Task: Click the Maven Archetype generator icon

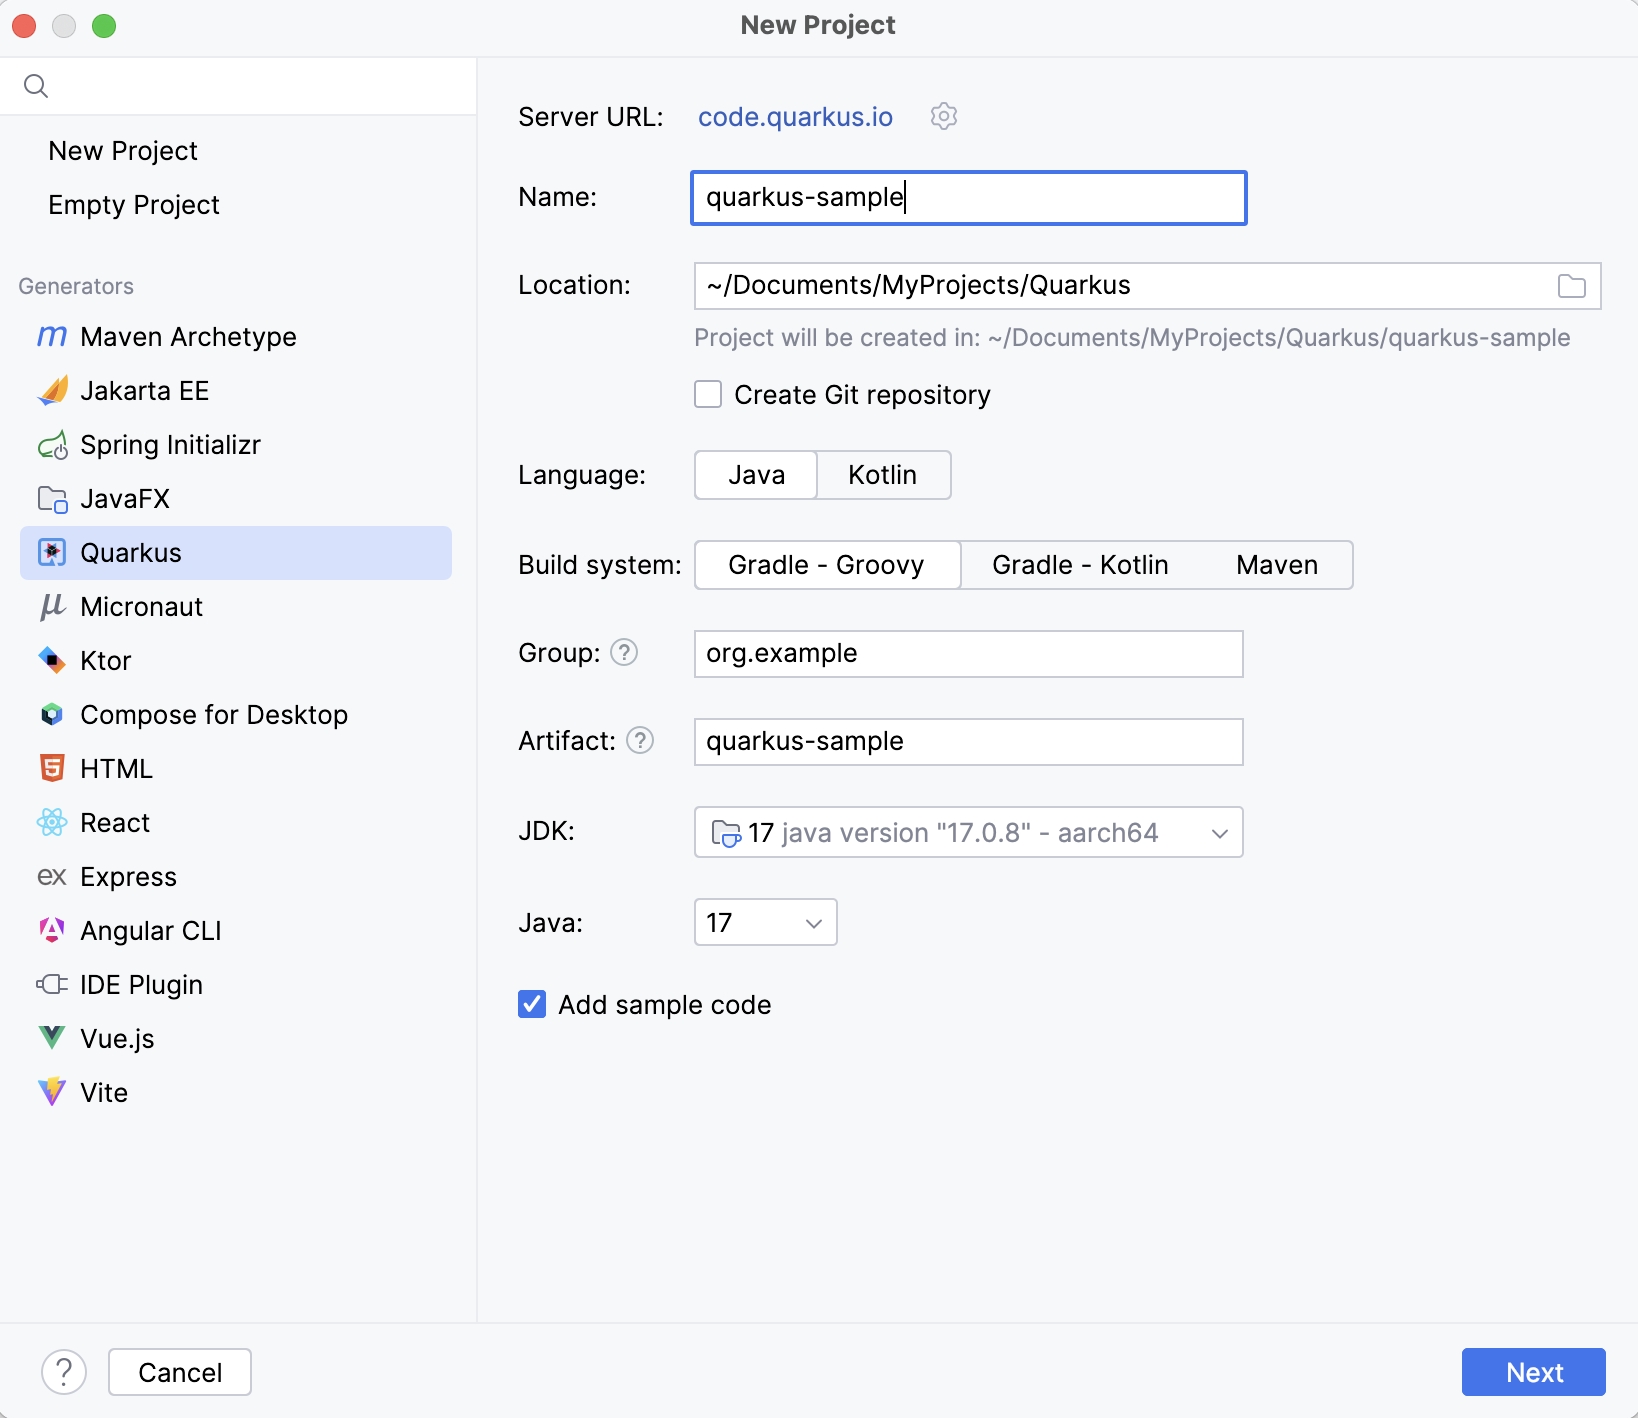Action: click(x=52, y=337)
